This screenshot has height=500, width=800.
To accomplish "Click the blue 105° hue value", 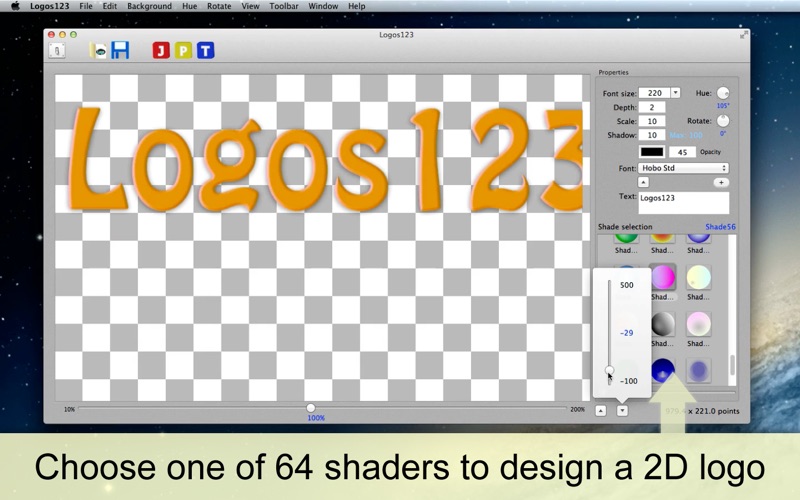I will pos(723,106).
